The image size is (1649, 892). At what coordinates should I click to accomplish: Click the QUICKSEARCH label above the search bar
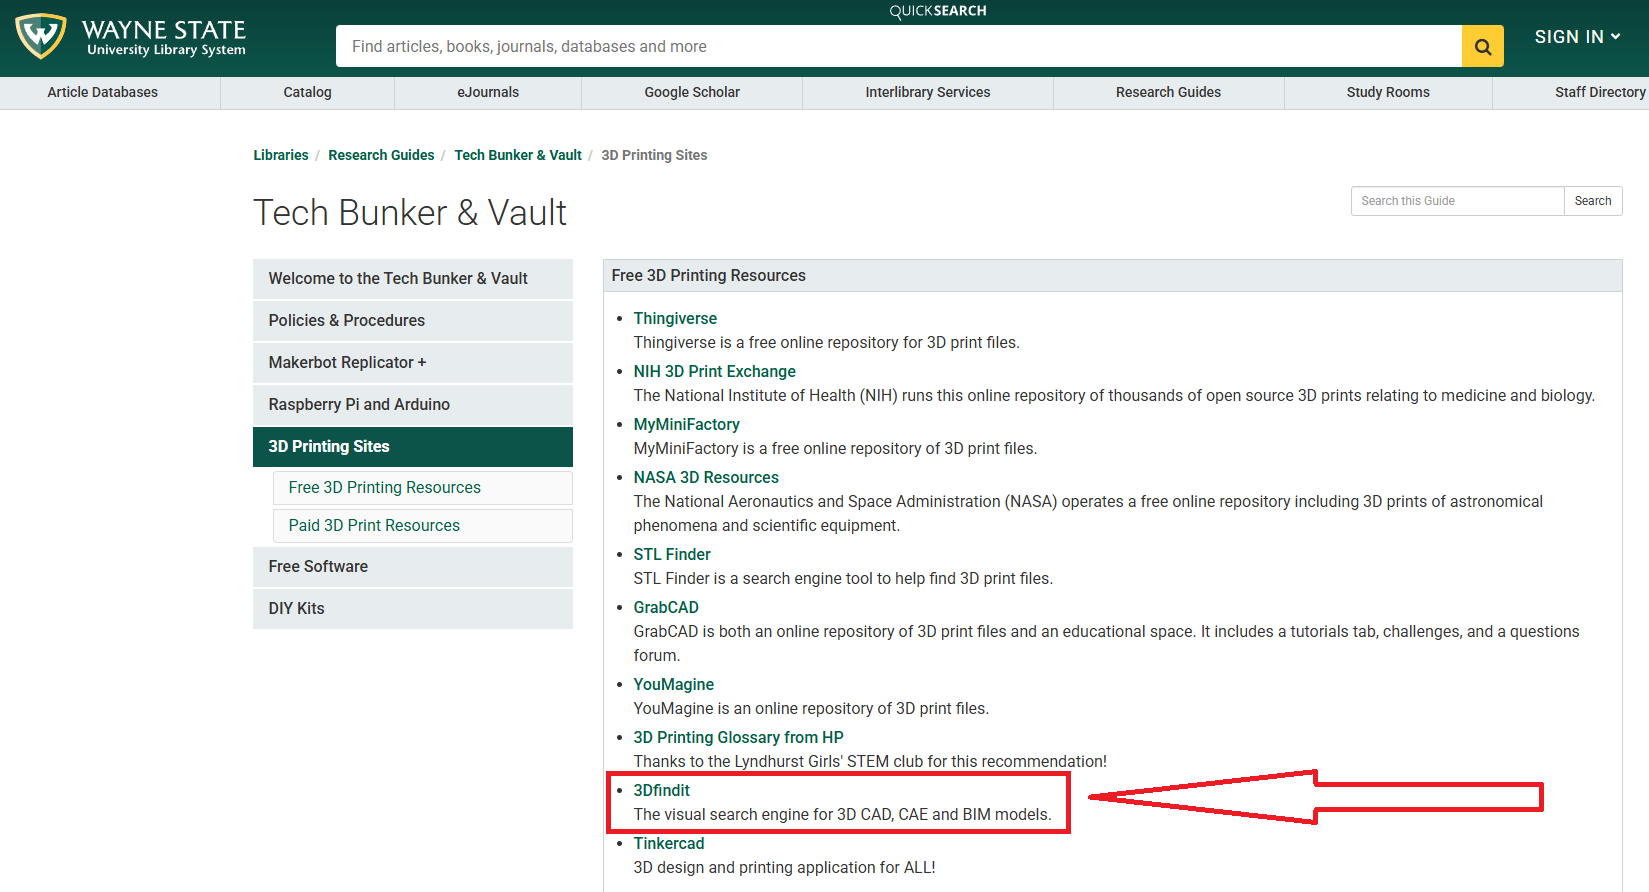(x=938, y=11)
